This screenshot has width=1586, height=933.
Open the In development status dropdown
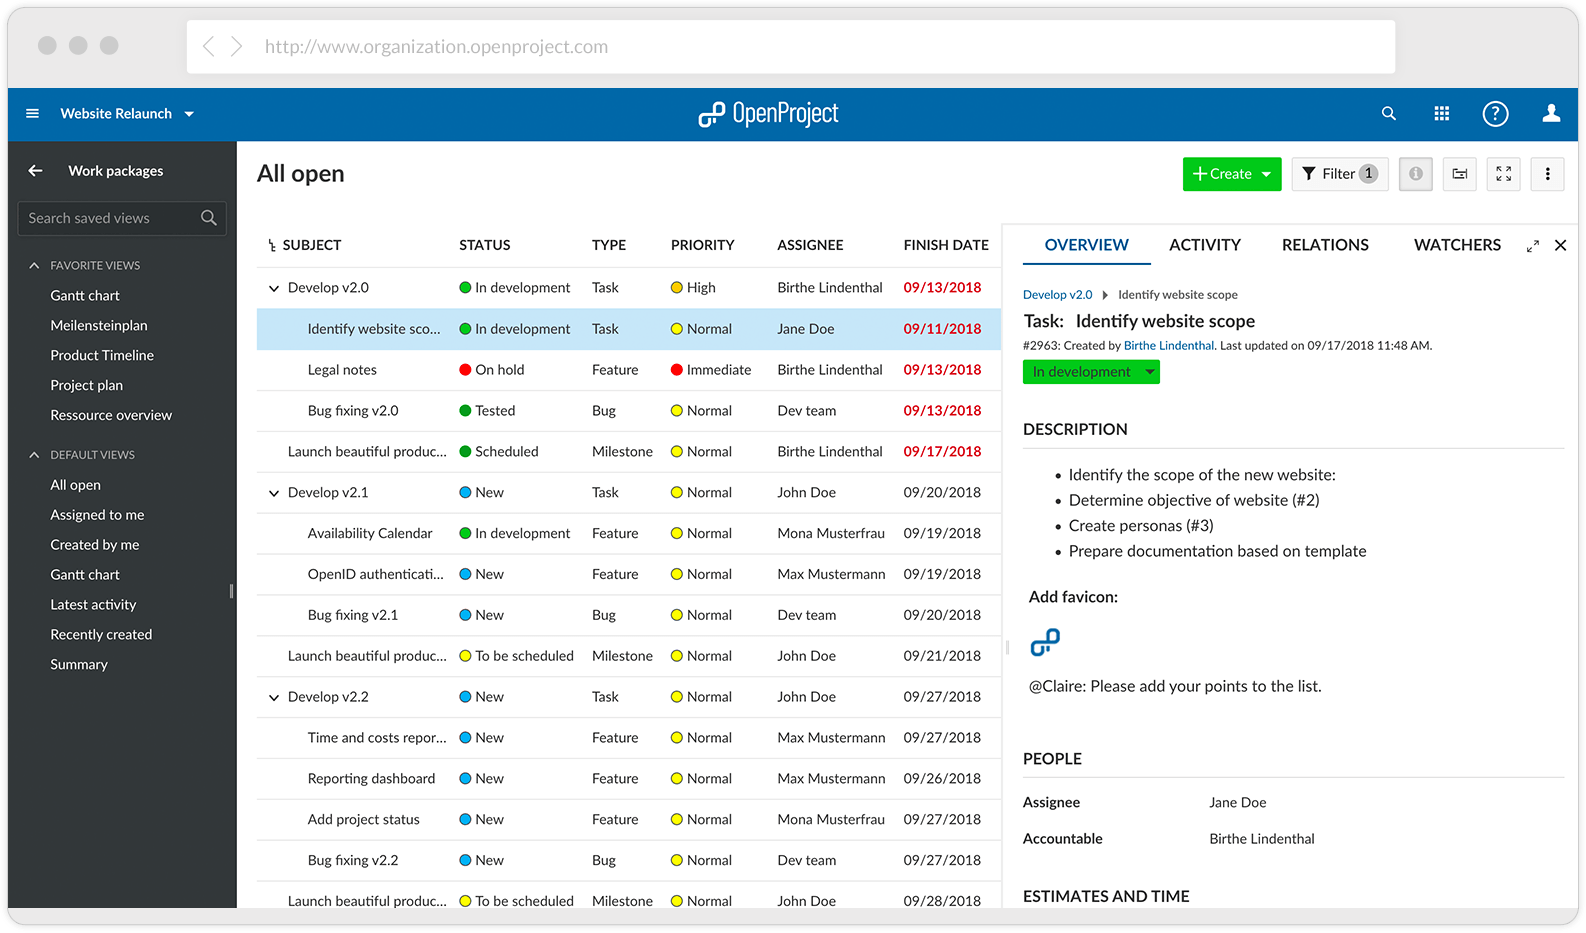coord(1091,372)
